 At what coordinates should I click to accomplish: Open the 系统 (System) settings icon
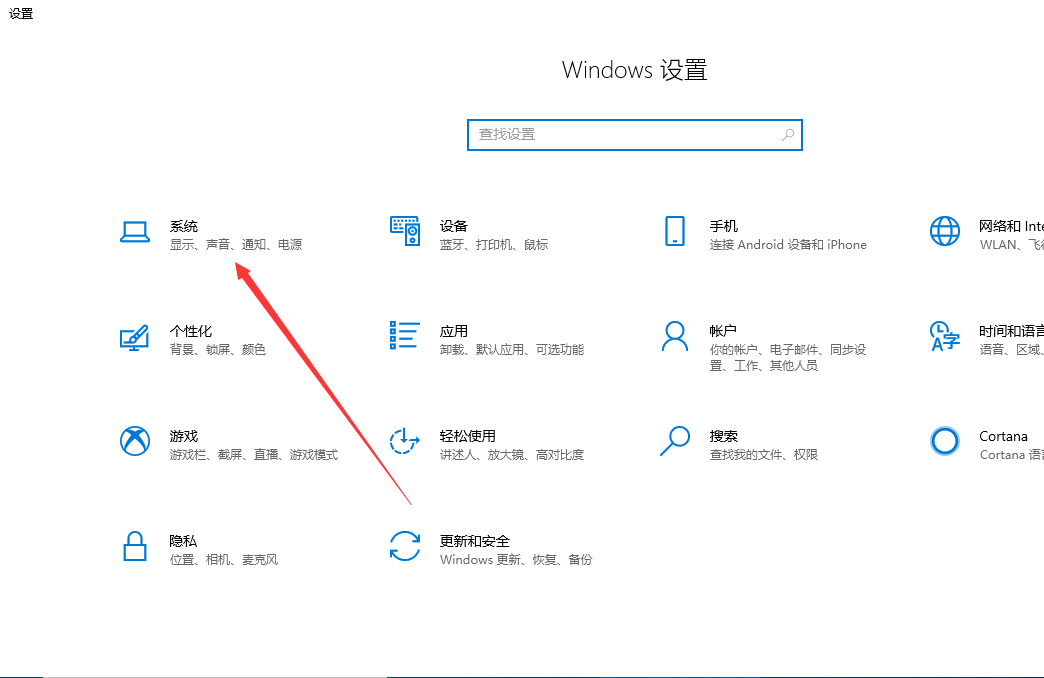coord(135,232)
